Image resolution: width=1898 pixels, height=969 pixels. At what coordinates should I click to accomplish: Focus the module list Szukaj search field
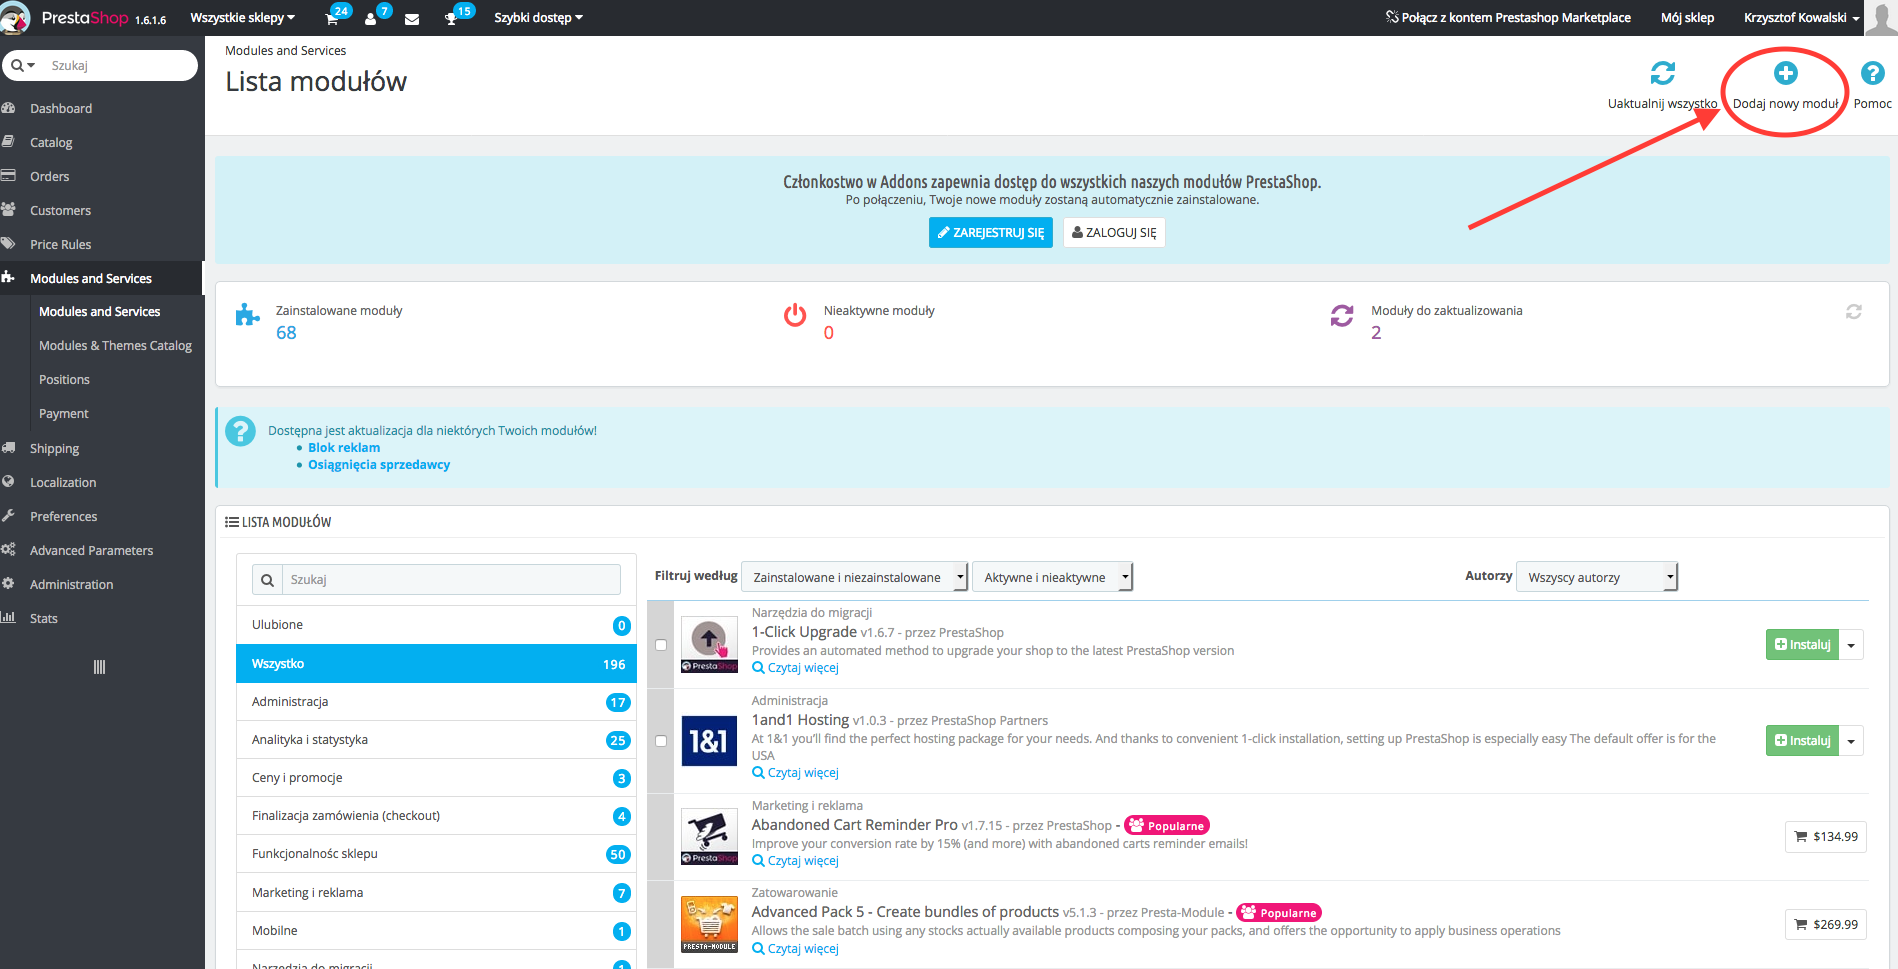pos(452,579)
